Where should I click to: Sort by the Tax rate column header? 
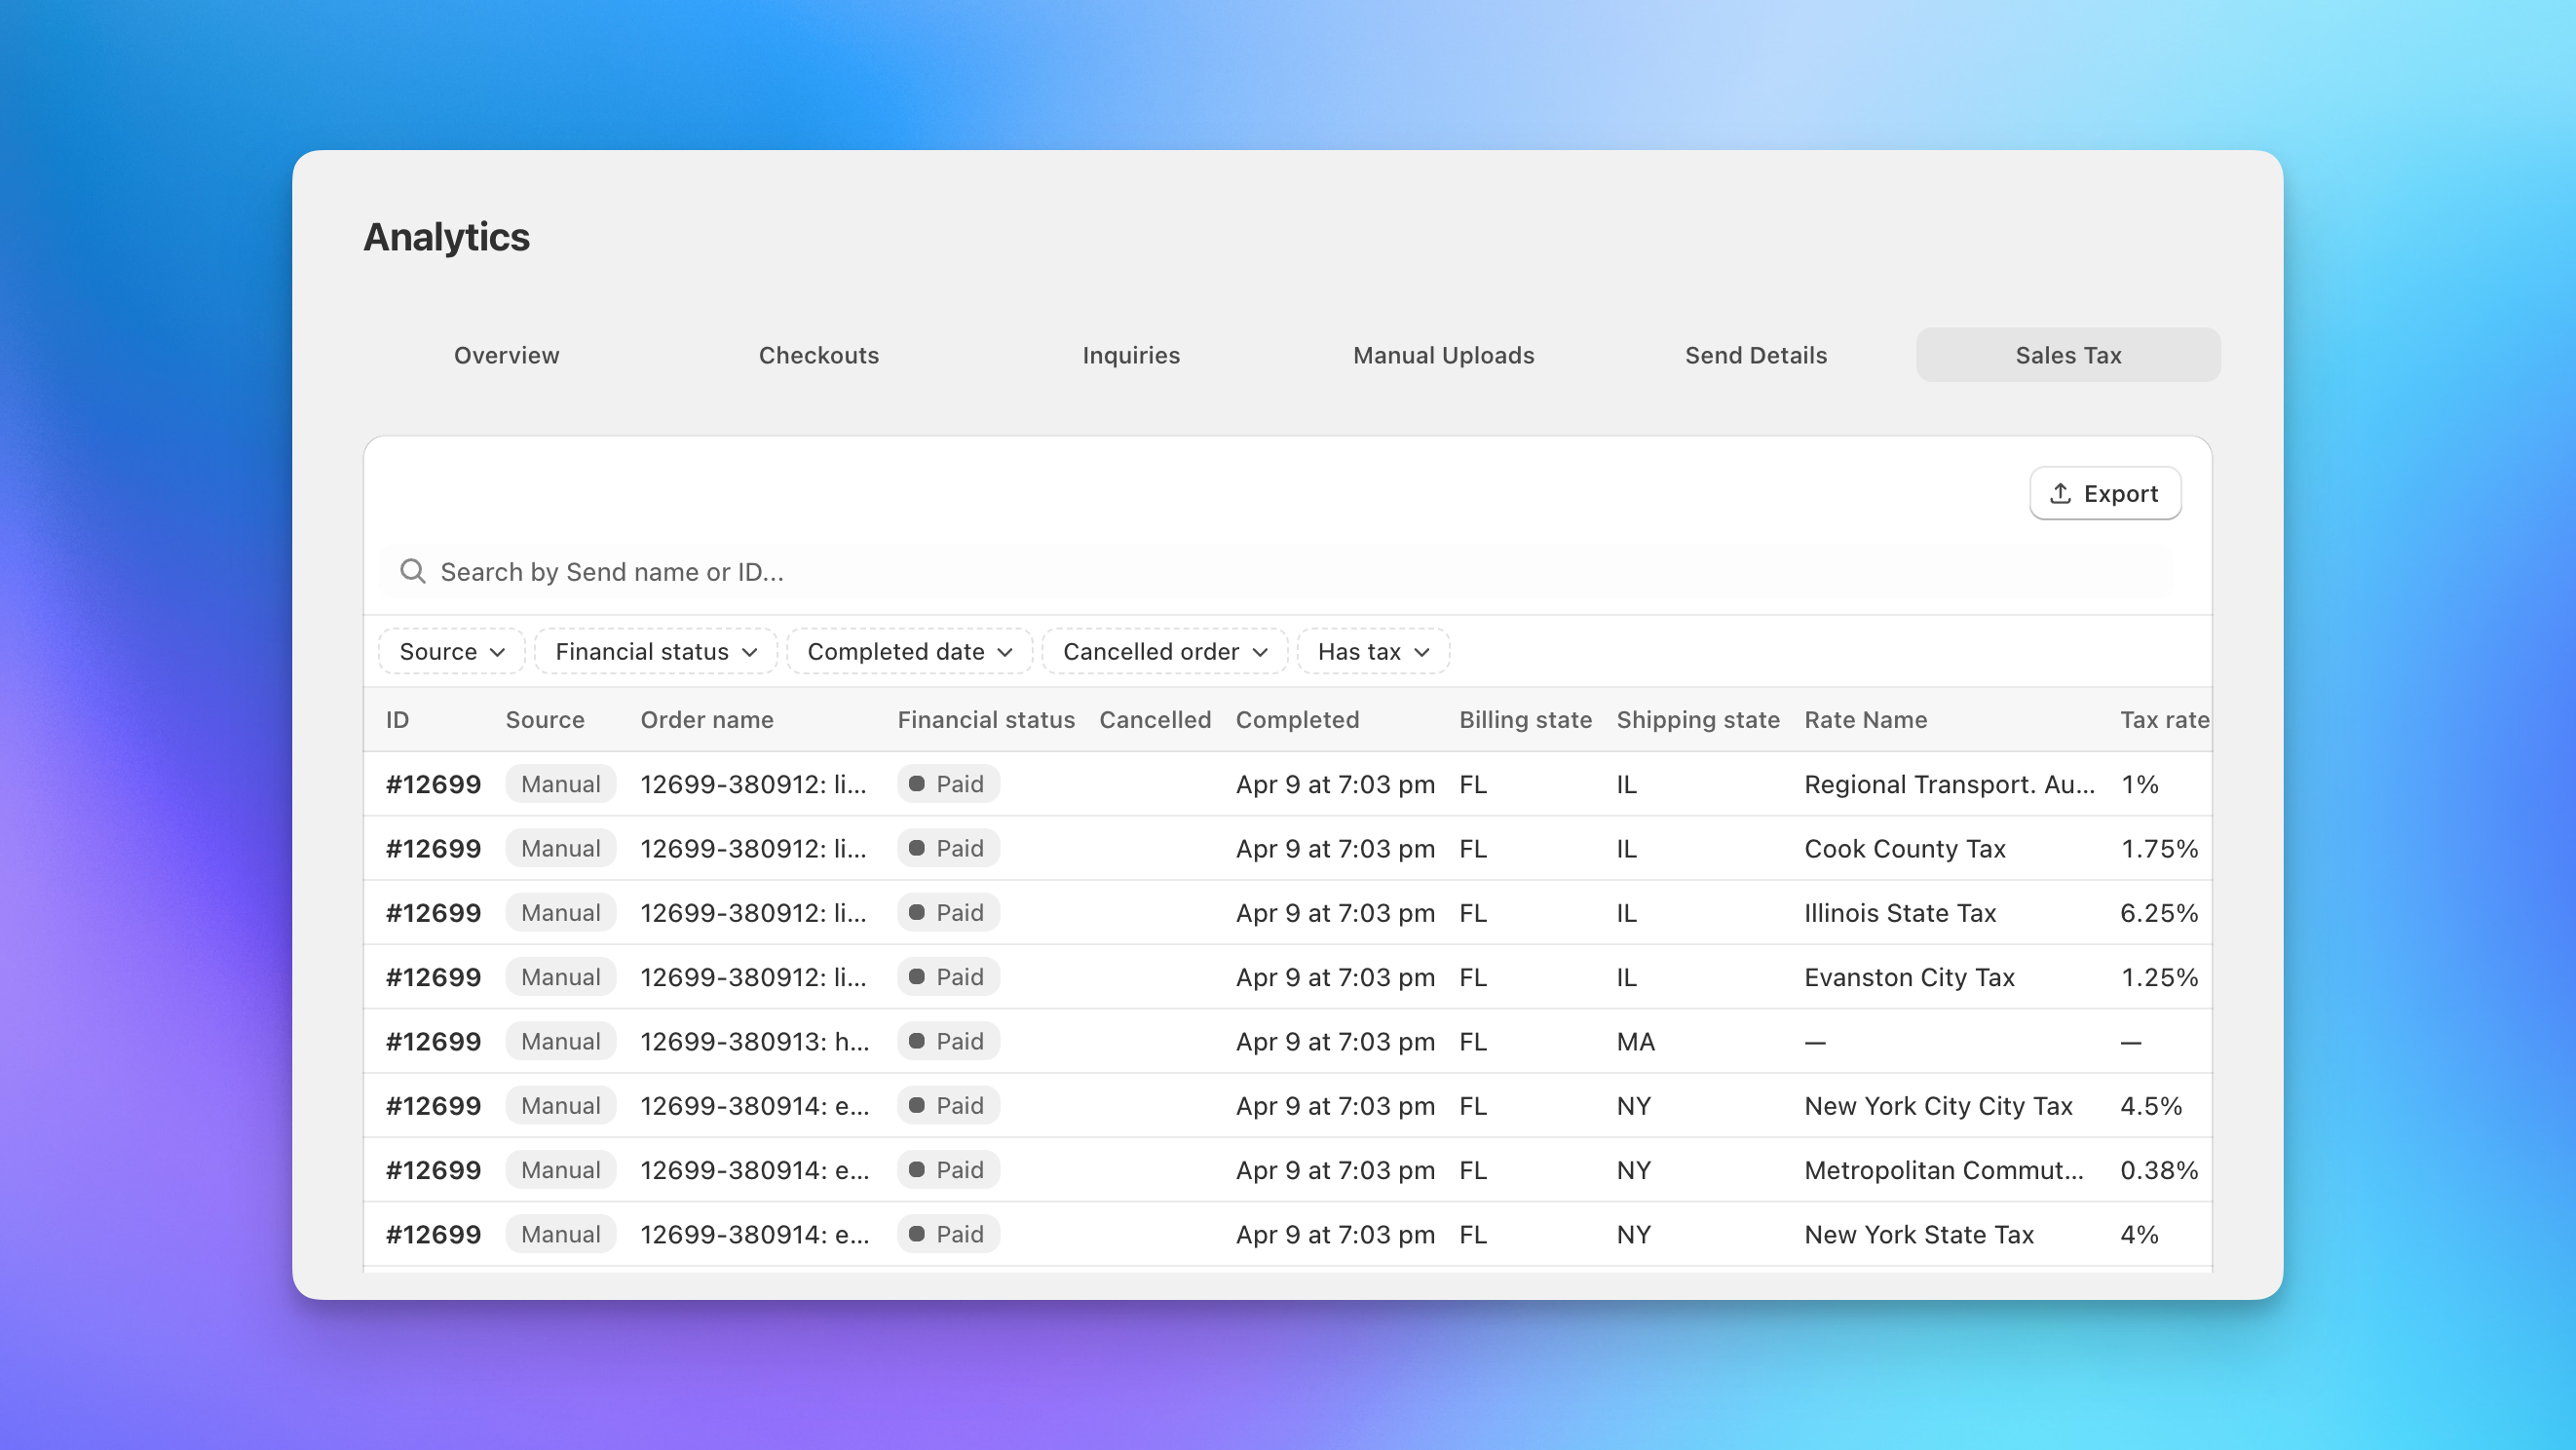pyautogui.click(x=2164, y=719)
